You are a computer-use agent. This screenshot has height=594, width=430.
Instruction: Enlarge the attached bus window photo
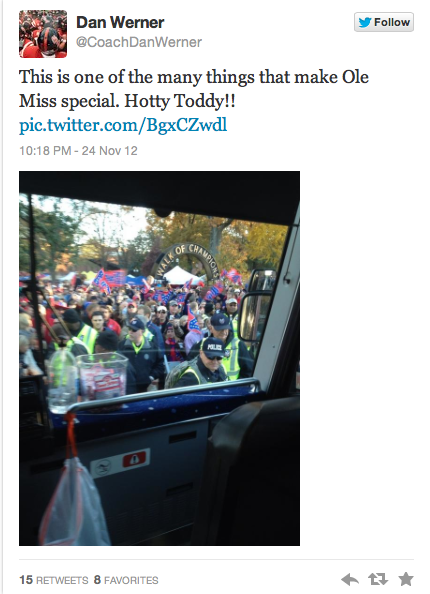tap(159, 358)
